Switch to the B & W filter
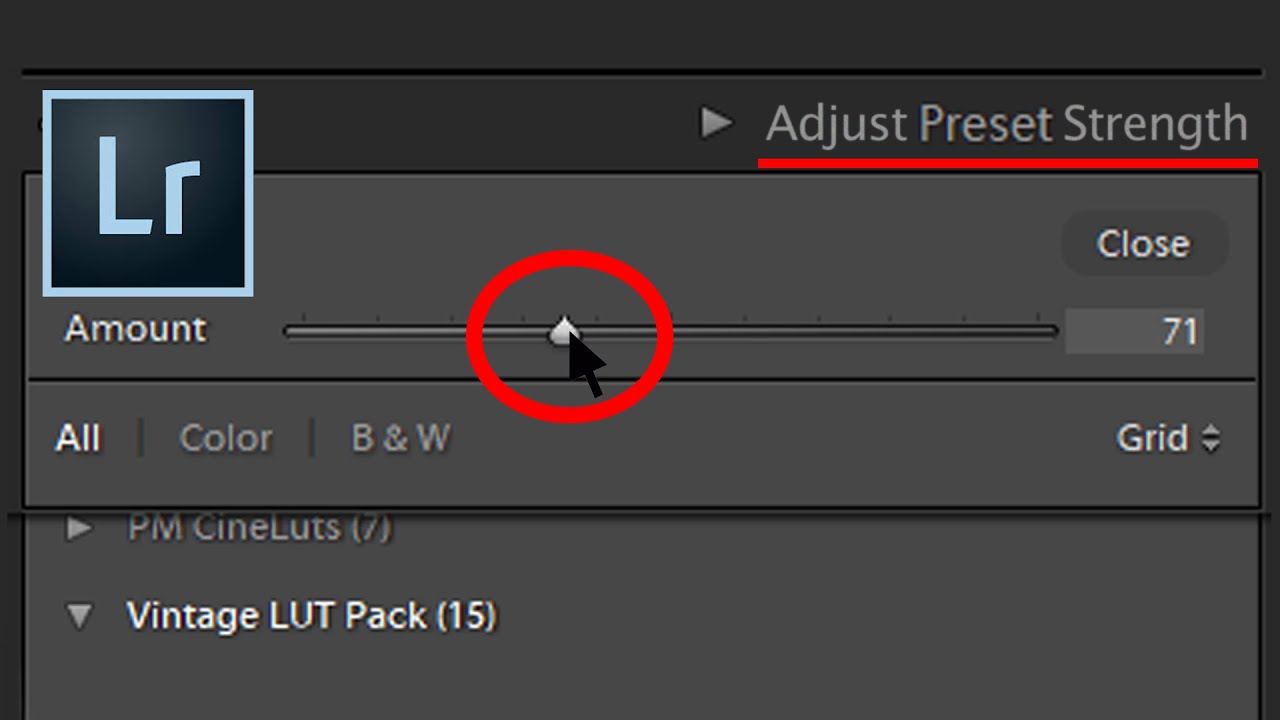The height and width of the screenshot is (720, 1280). pyautogui.click(x=401, y=438)
